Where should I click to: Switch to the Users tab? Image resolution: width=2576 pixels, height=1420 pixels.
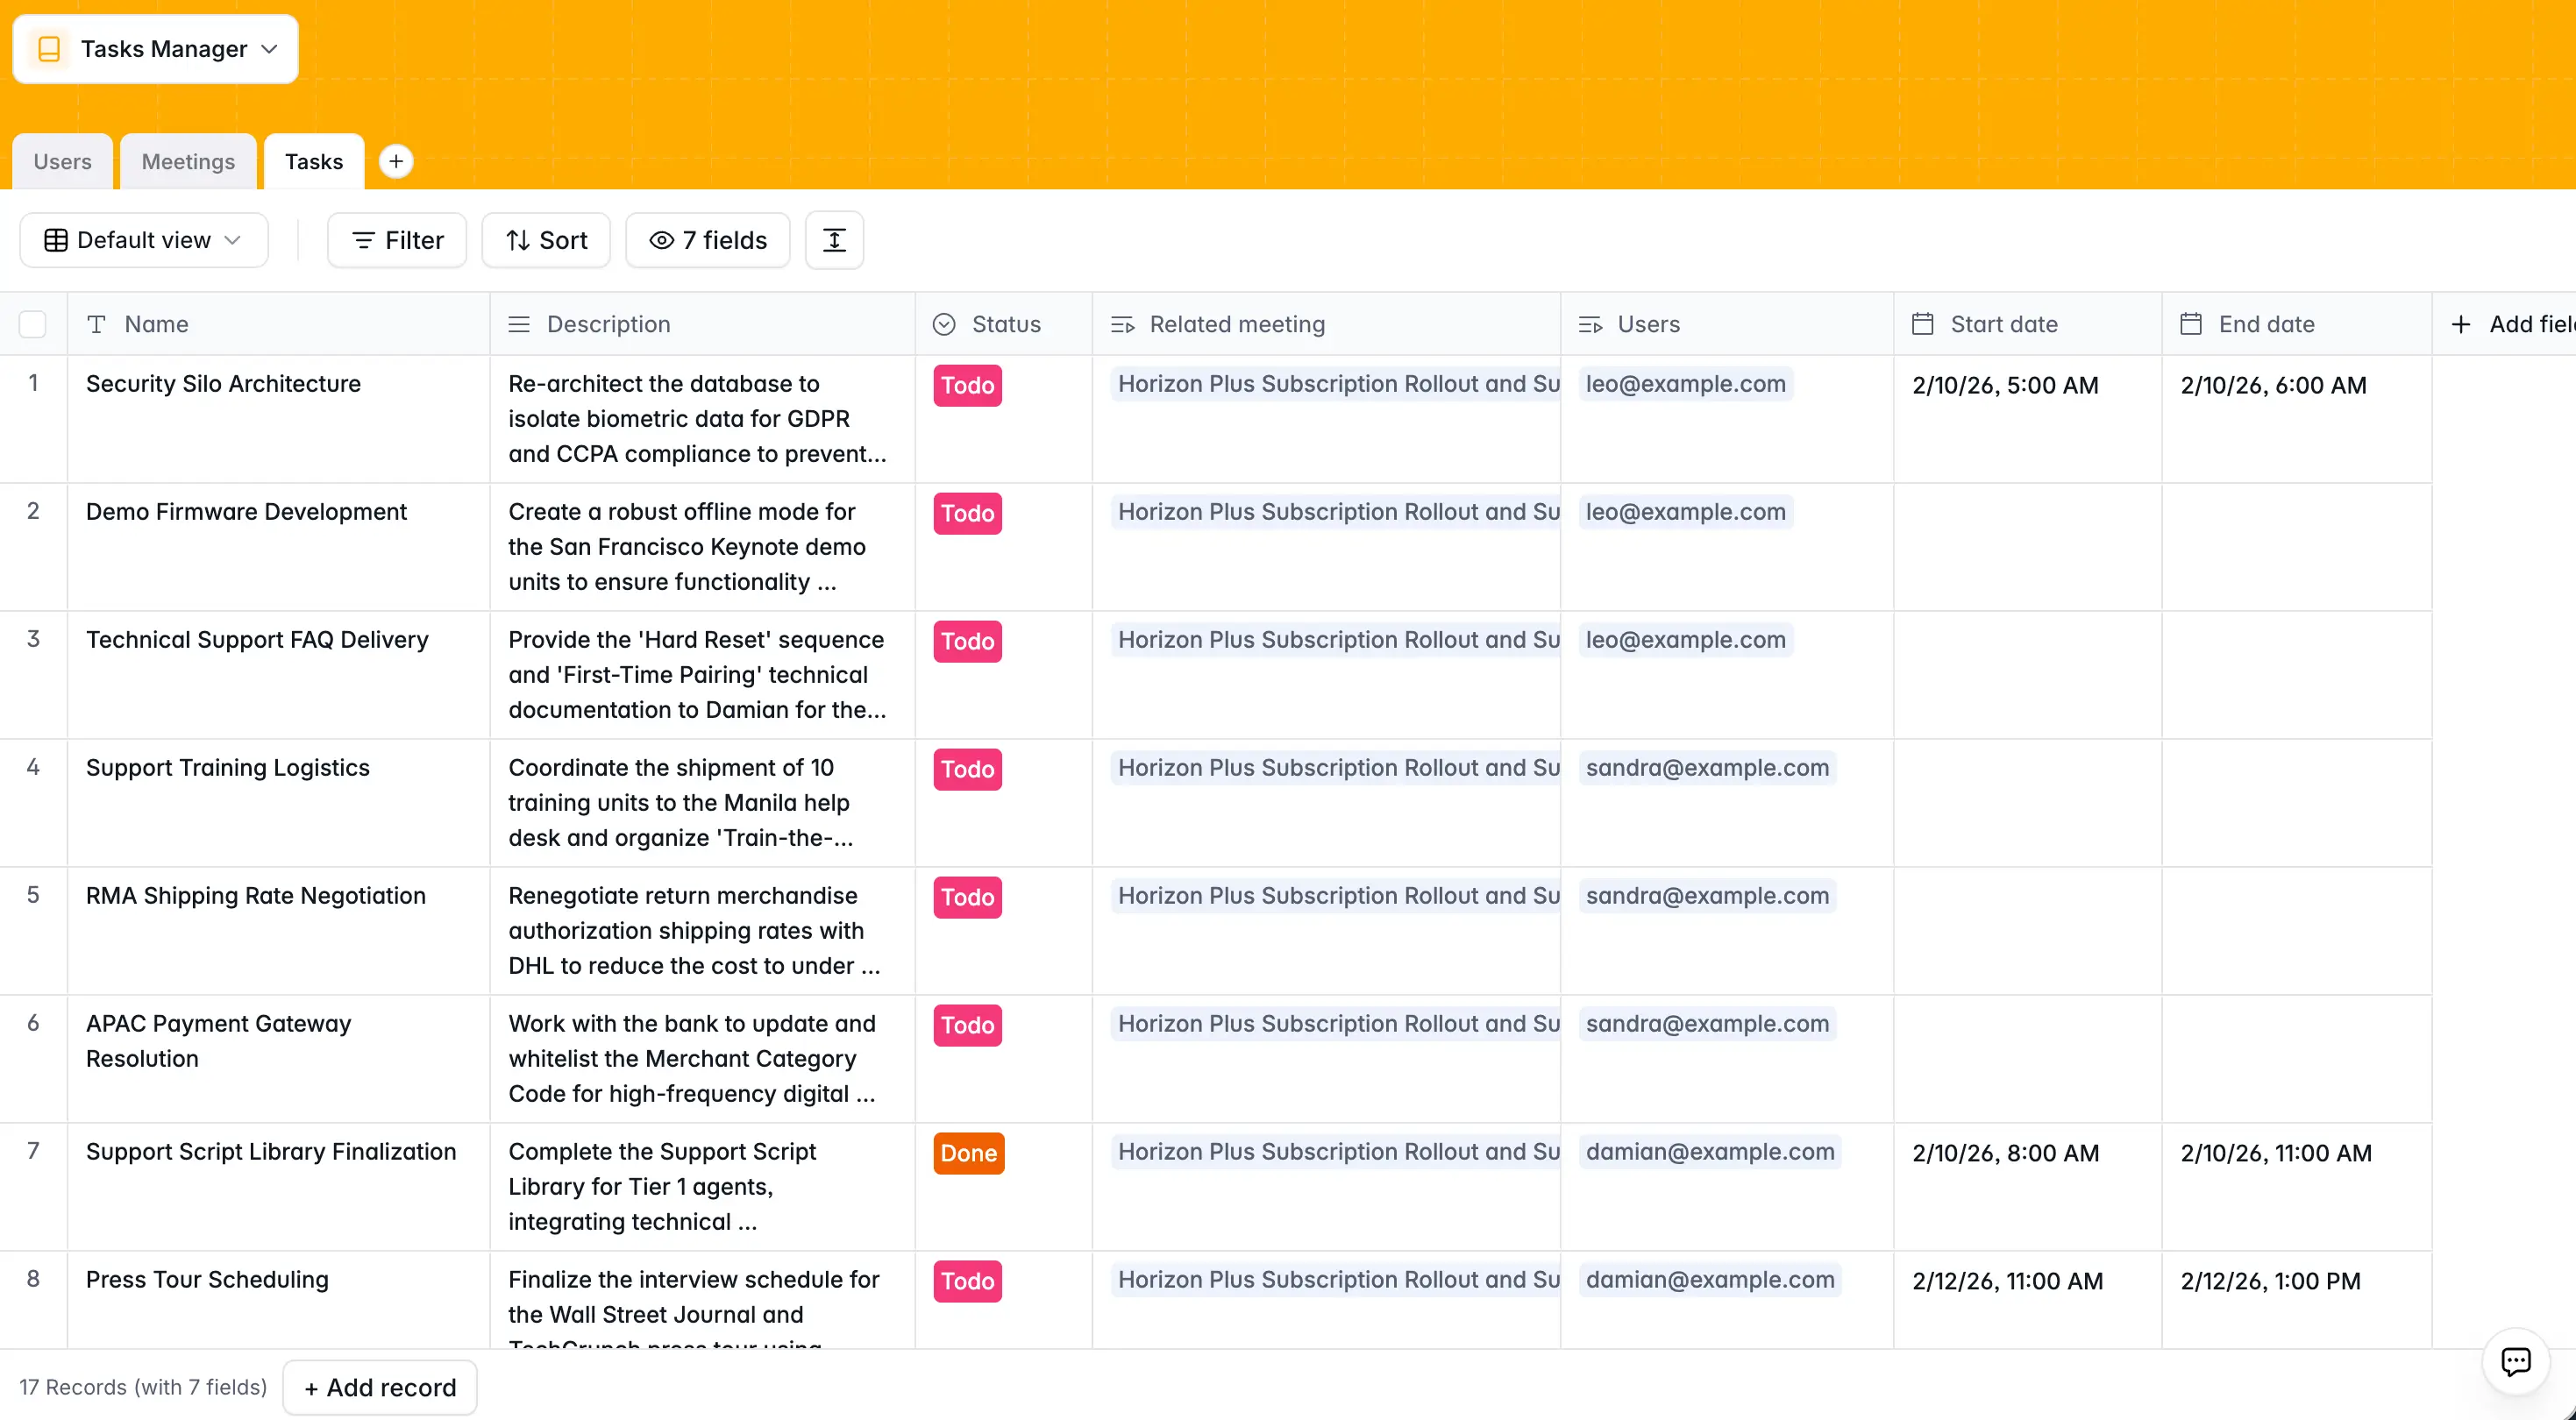[x=62, y=161]
